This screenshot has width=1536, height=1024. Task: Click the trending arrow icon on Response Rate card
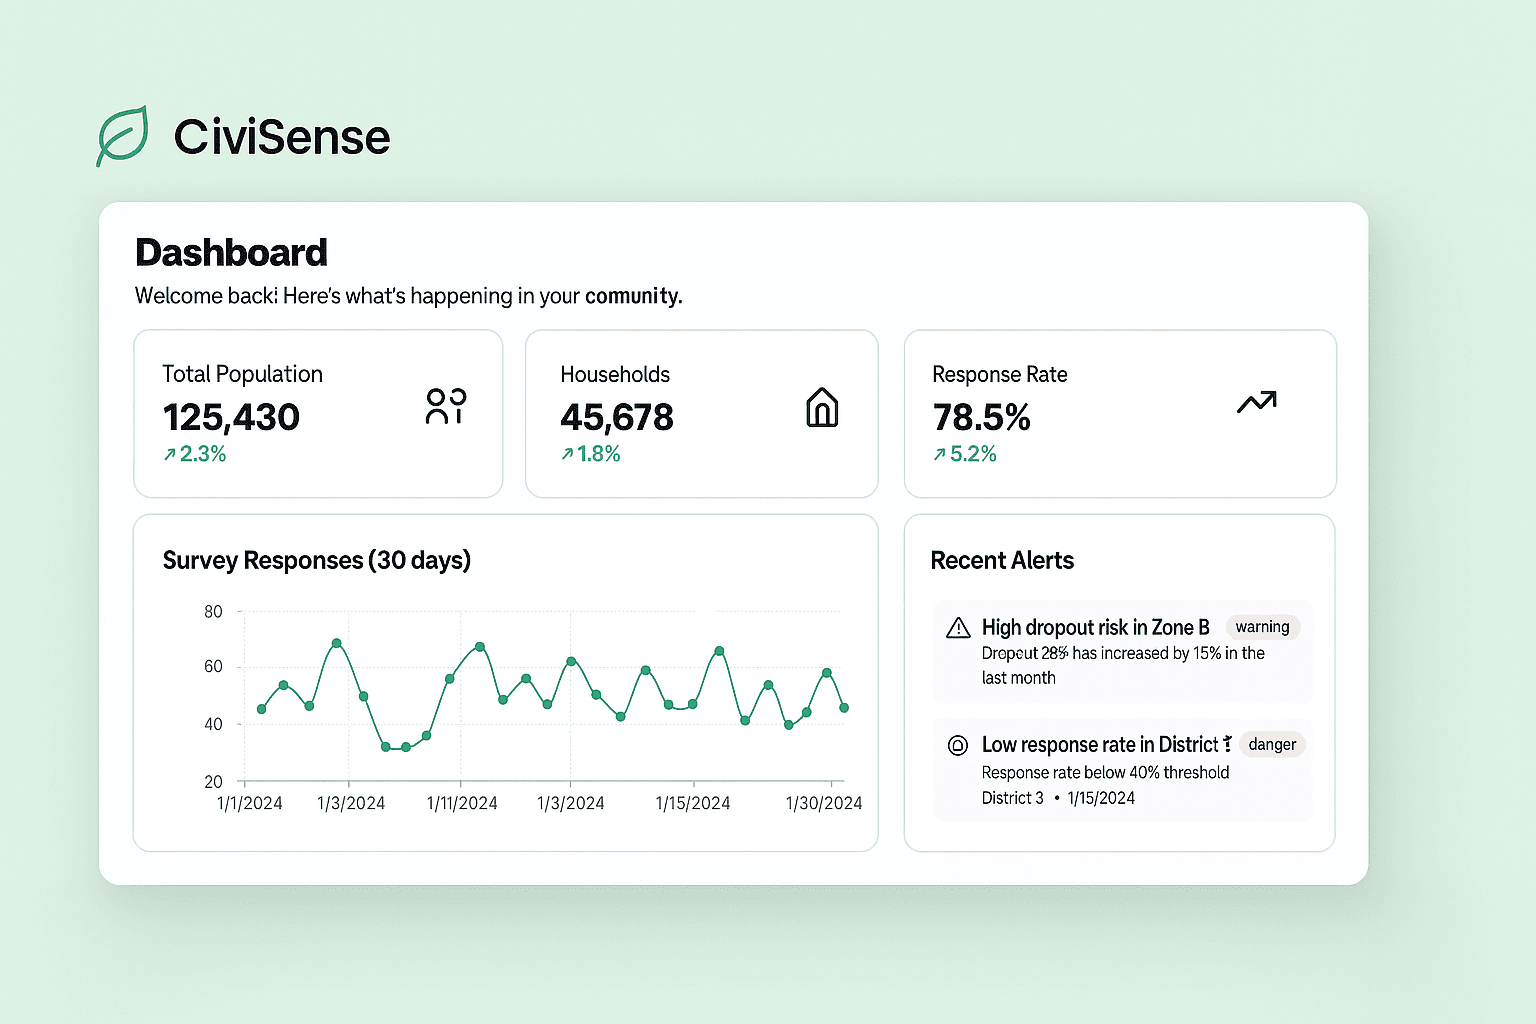1257,401
